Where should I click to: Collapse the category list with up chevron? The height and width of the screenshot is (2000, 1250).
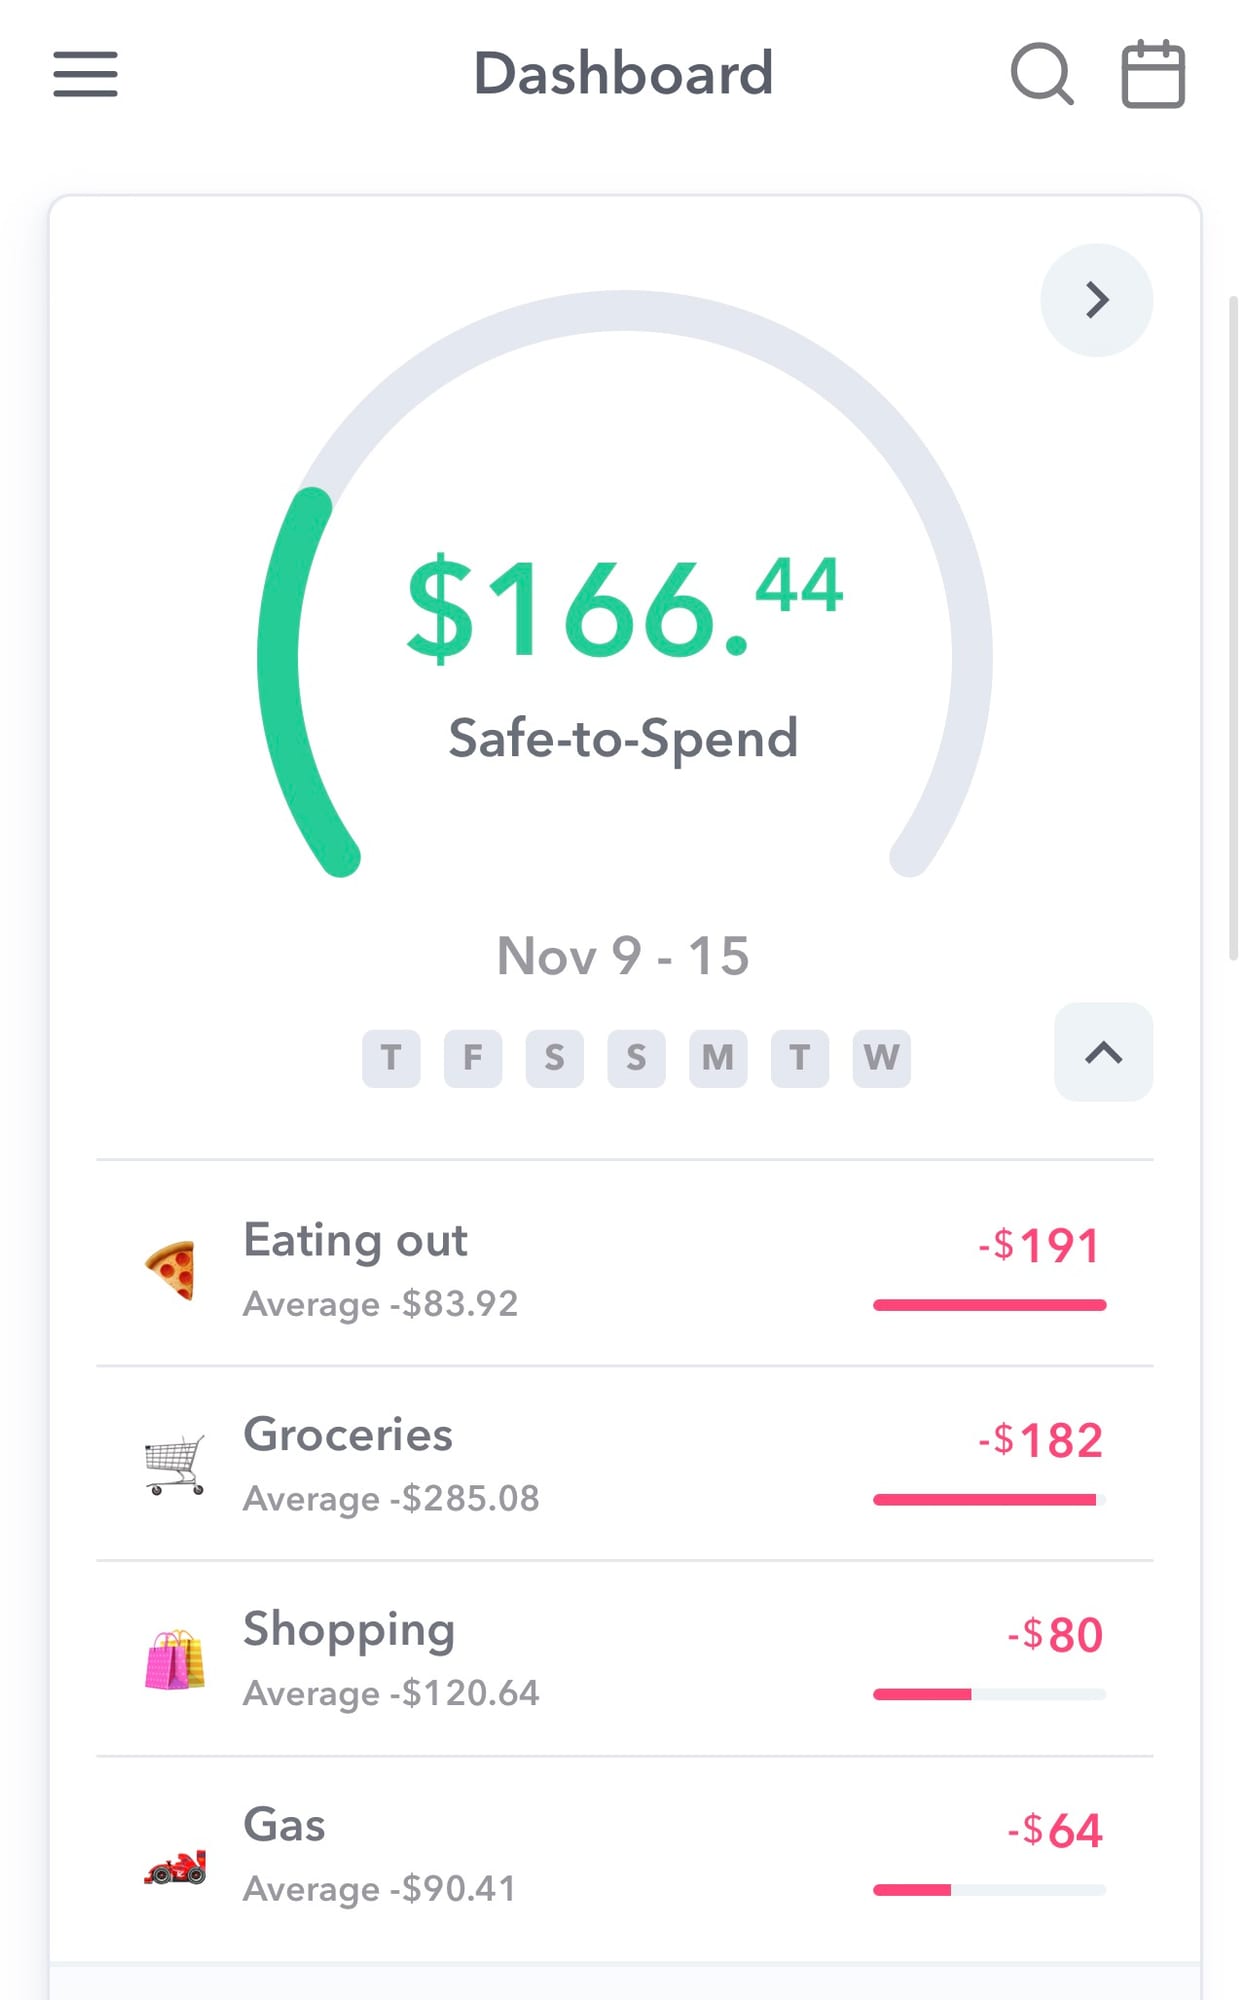click(1104, 1052)
